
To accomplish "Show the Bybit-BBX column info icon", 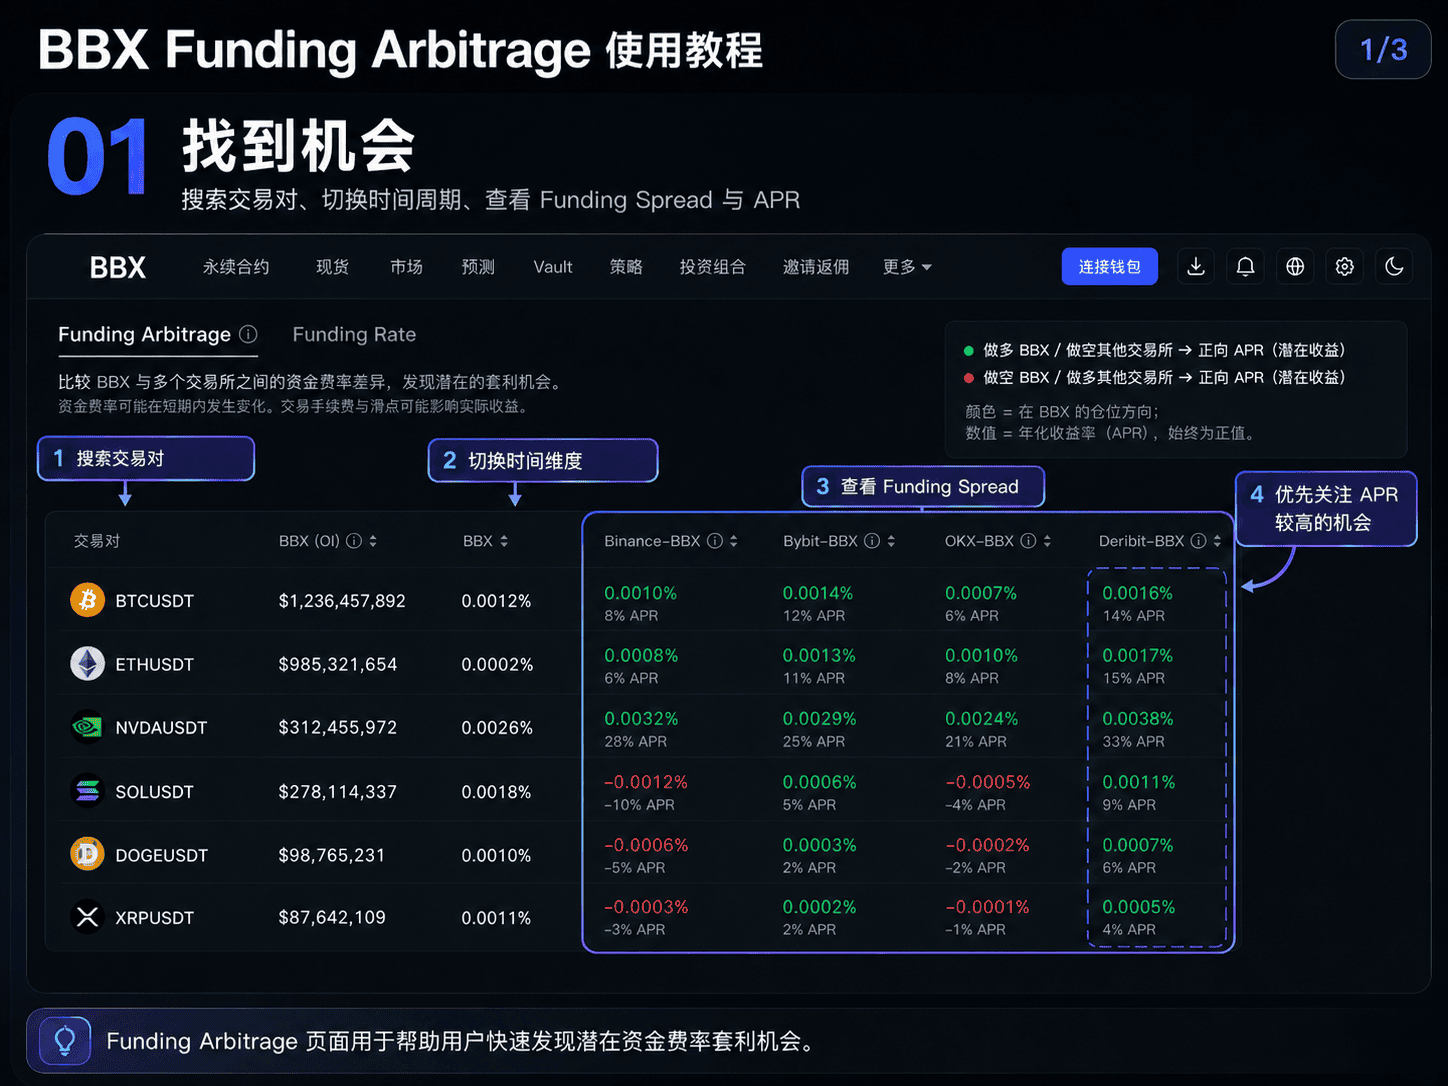I will [872, 541].
